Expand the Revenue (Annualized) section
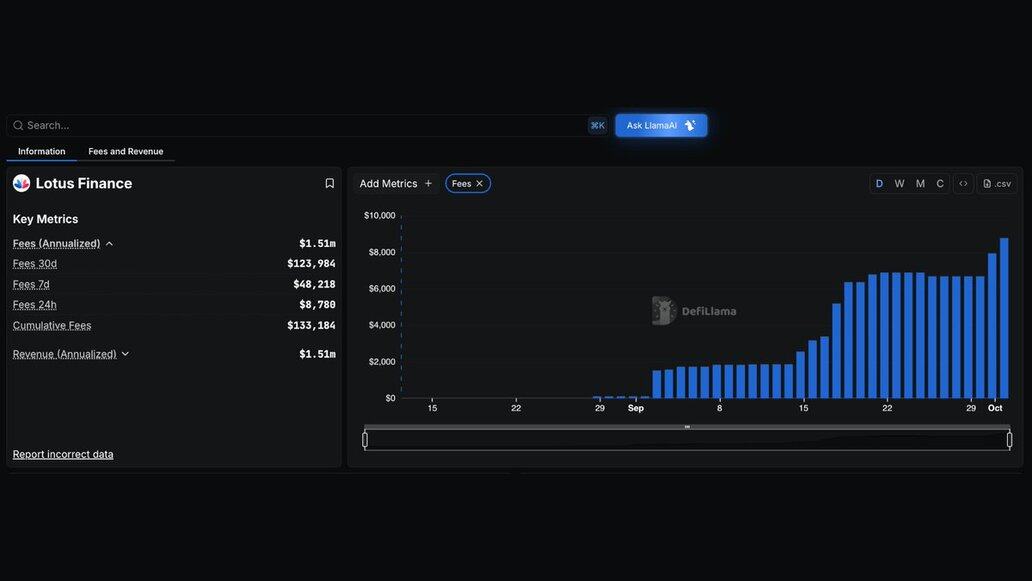Screen dimensions: 1032x581 point(125,354)
